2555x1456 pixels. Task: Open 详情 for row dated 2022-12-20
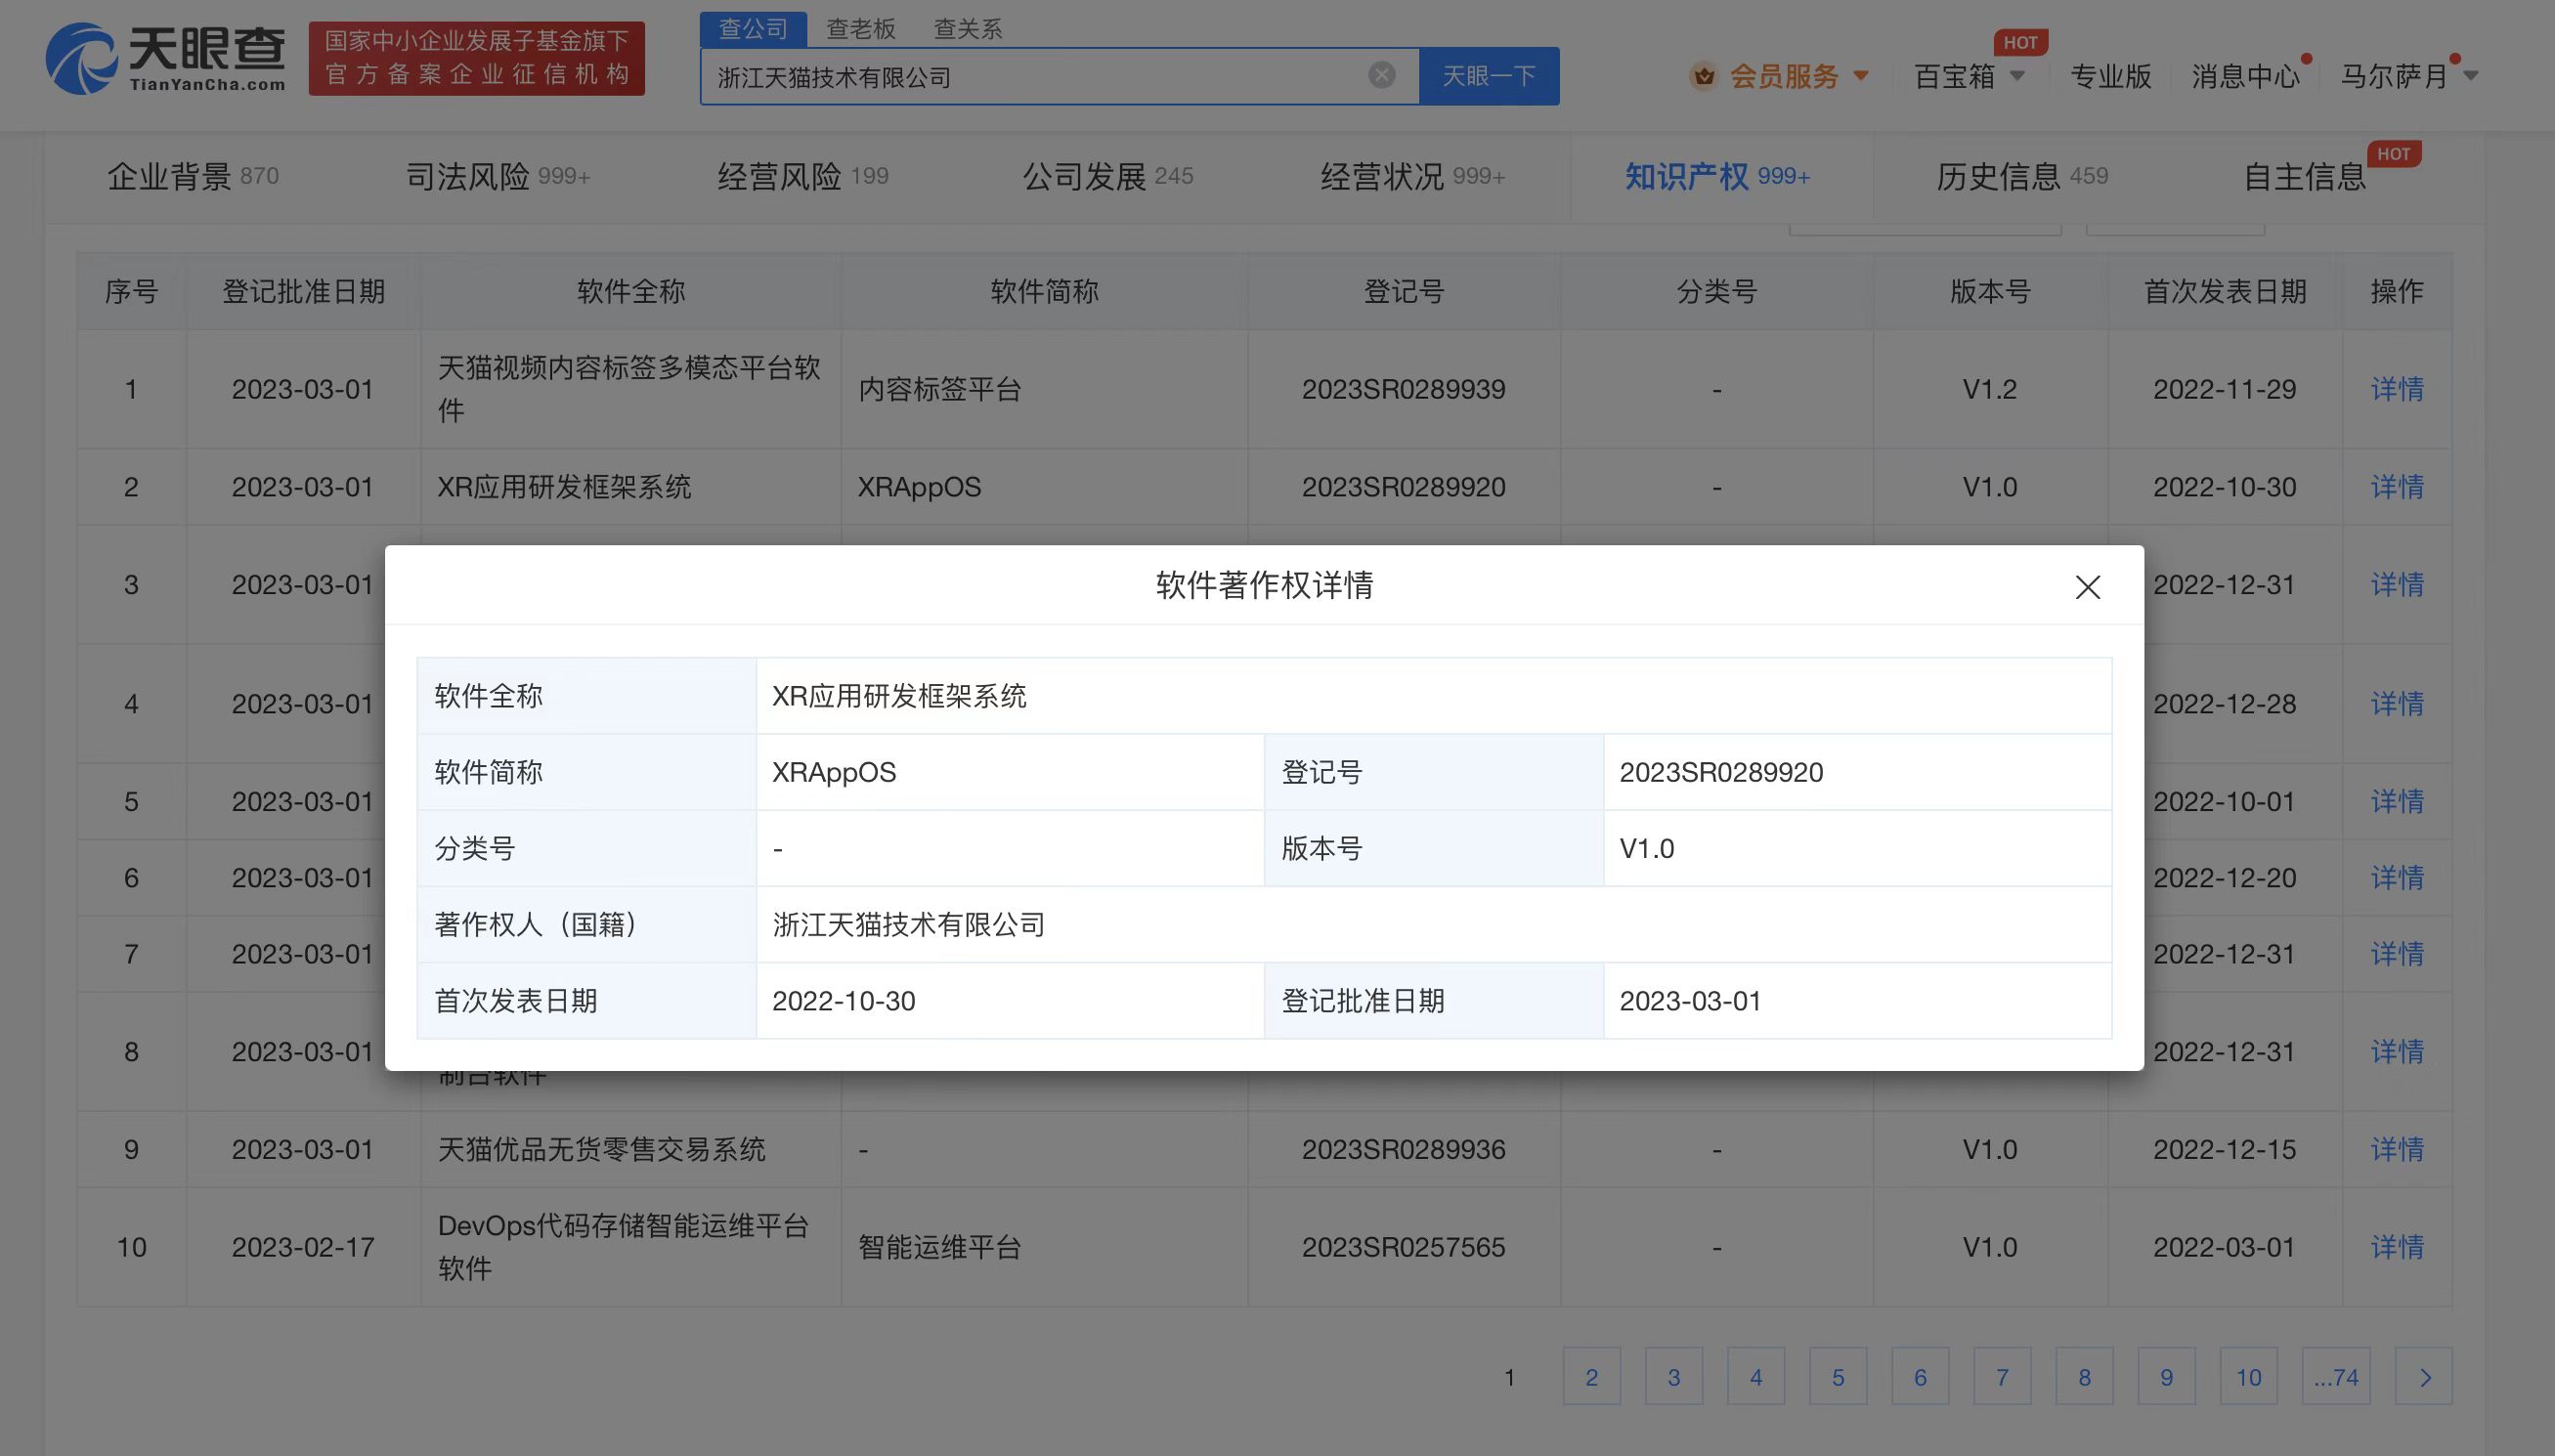coord(2397,878)
